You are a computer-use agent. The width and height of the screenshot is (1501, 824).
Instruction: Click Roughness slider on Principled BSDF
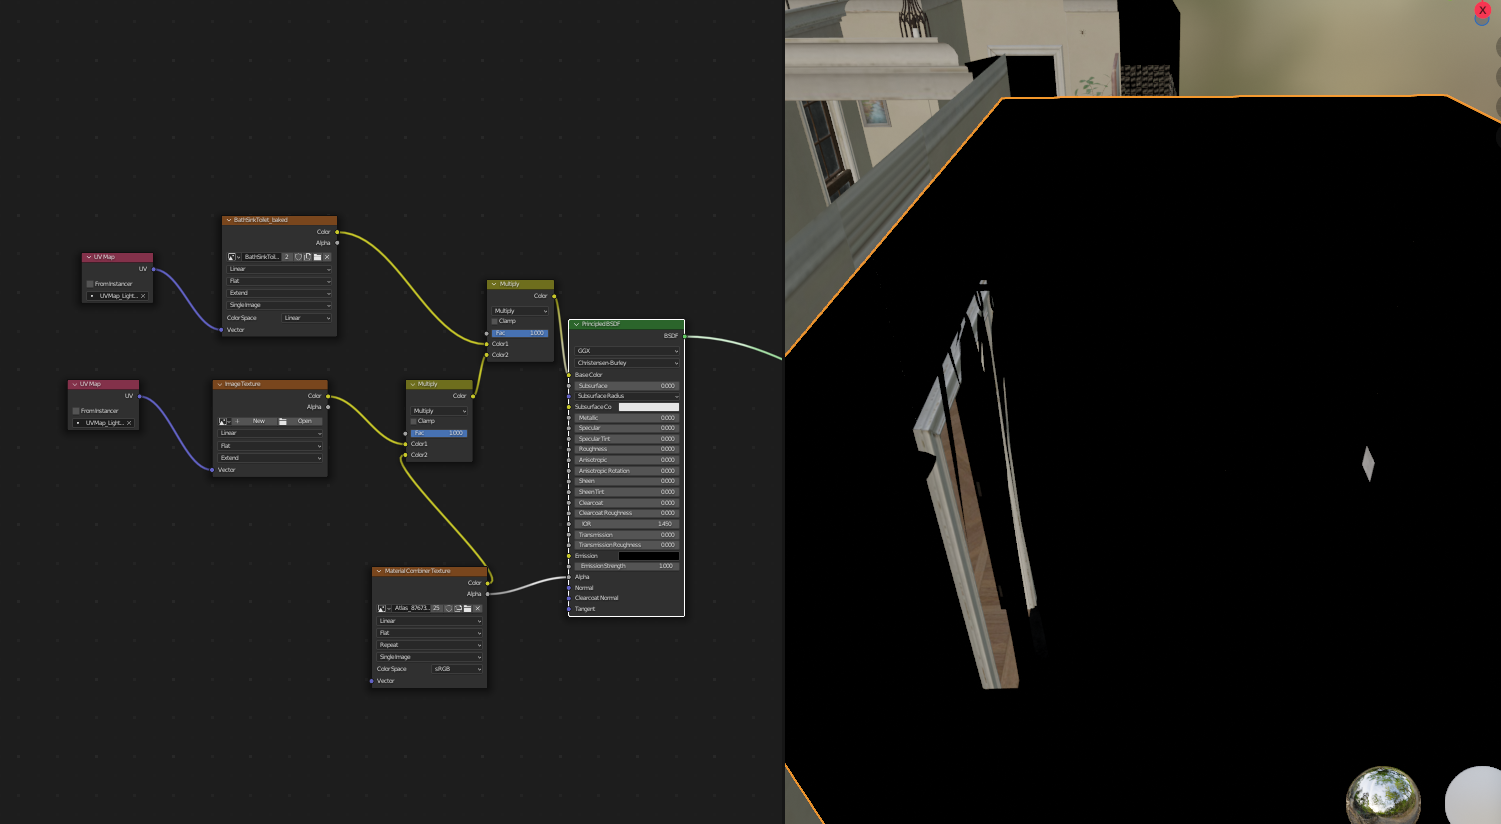627,449
